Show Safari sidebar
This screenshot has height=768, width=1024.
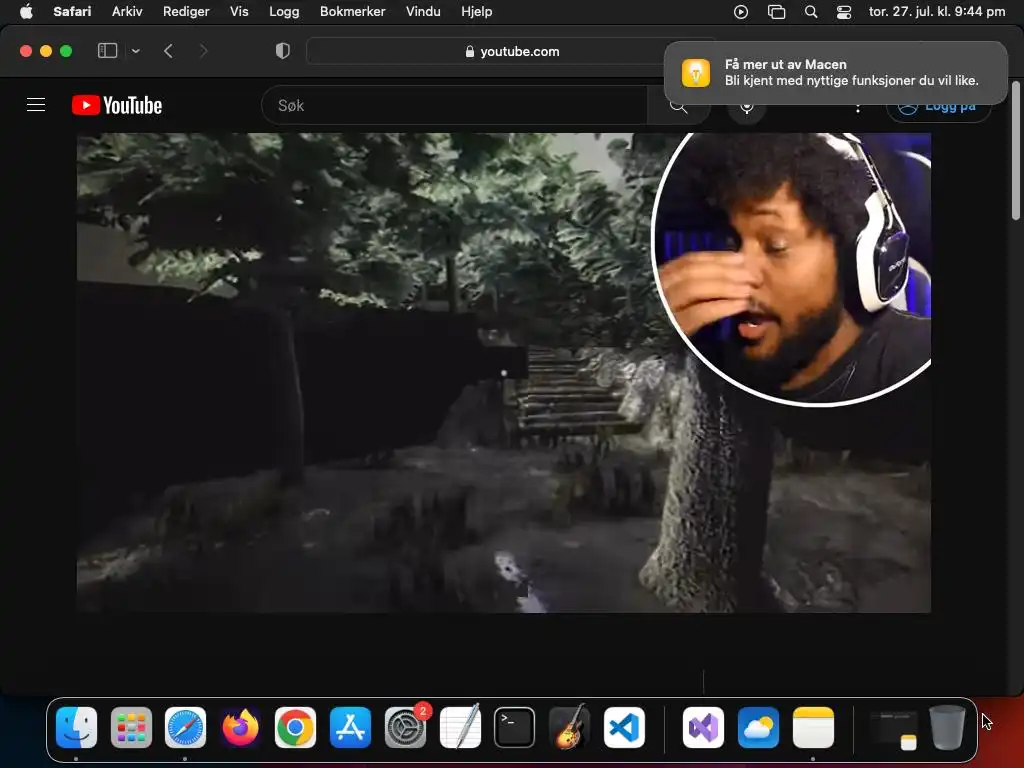(107, 51)
